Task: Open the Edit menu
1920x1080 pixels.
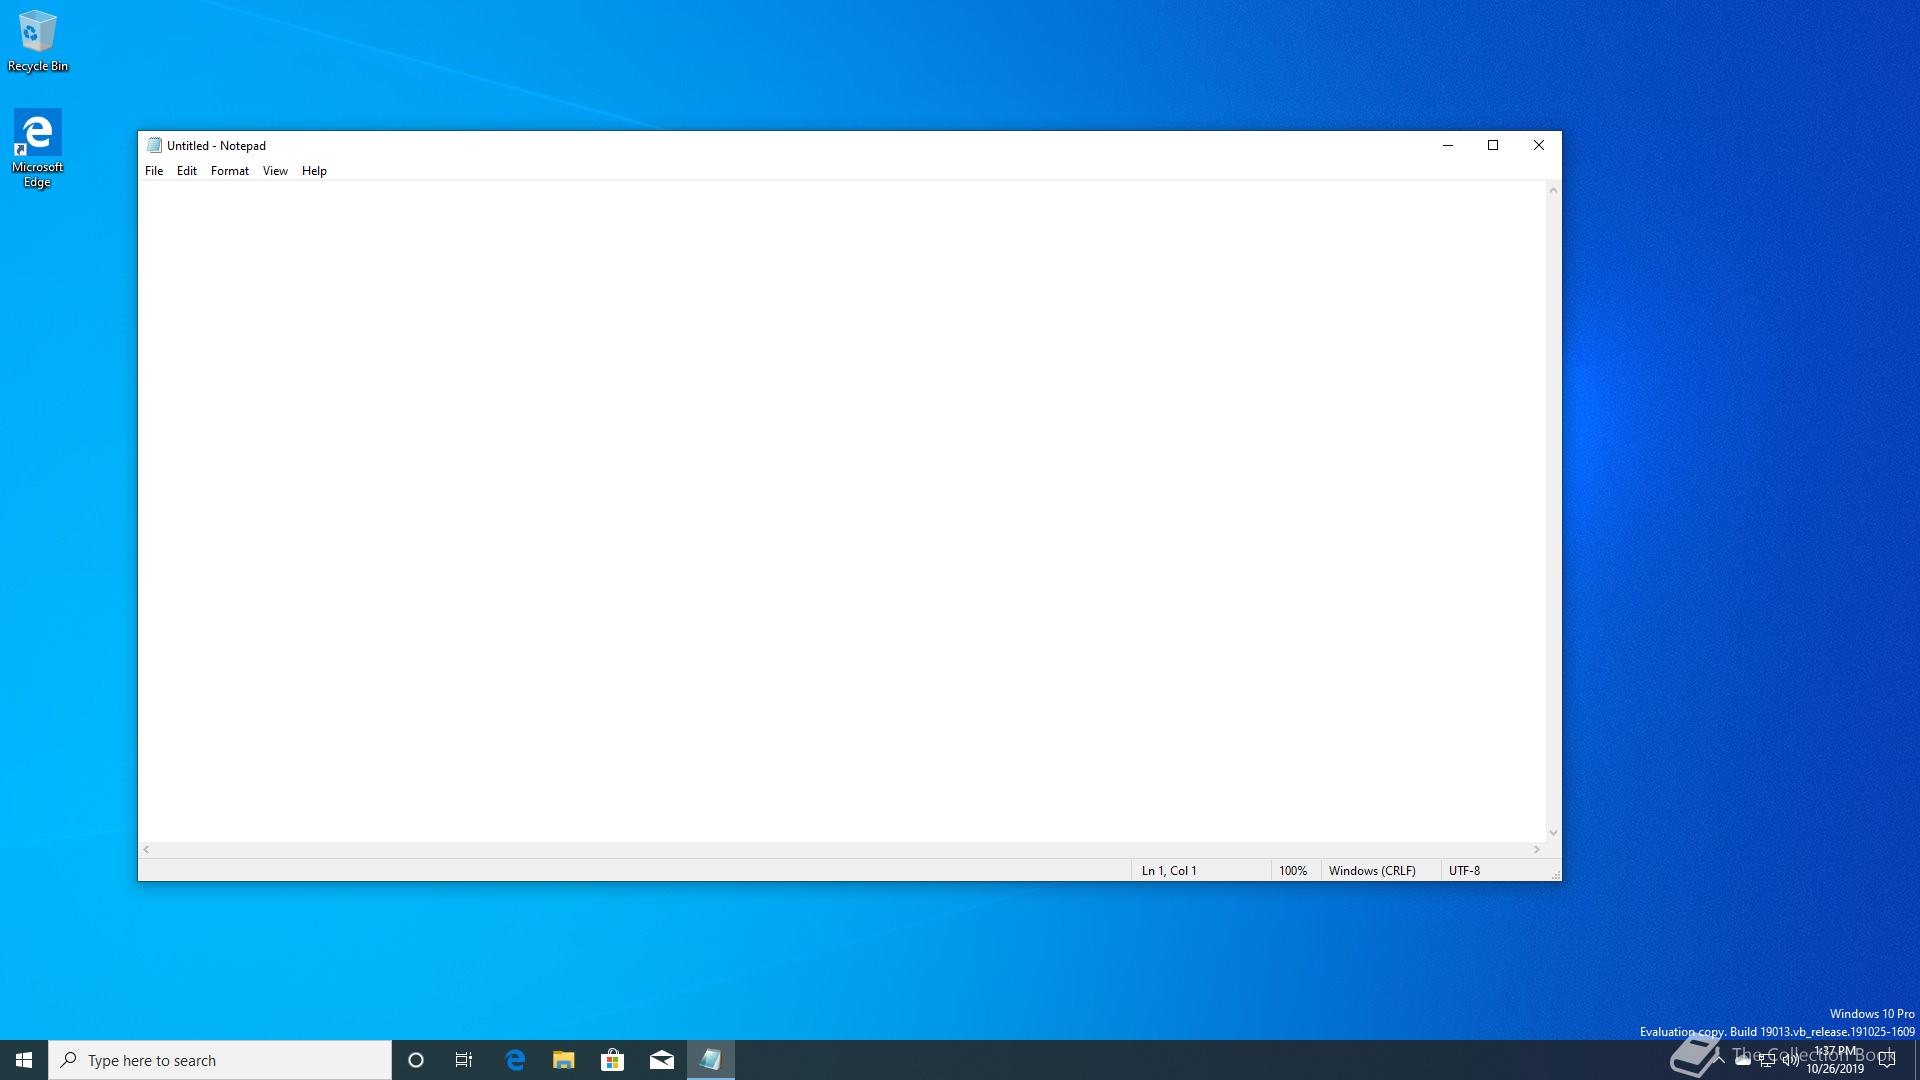Action: coord(187,171)
